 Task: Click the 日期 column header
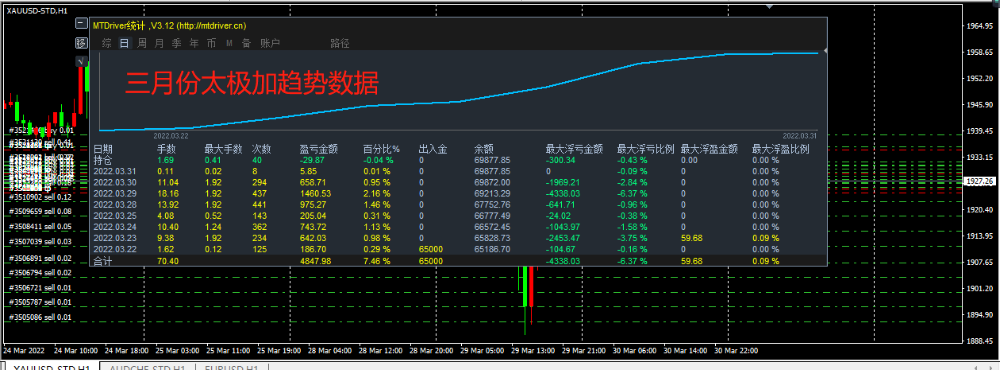click(x=103, y=149)
